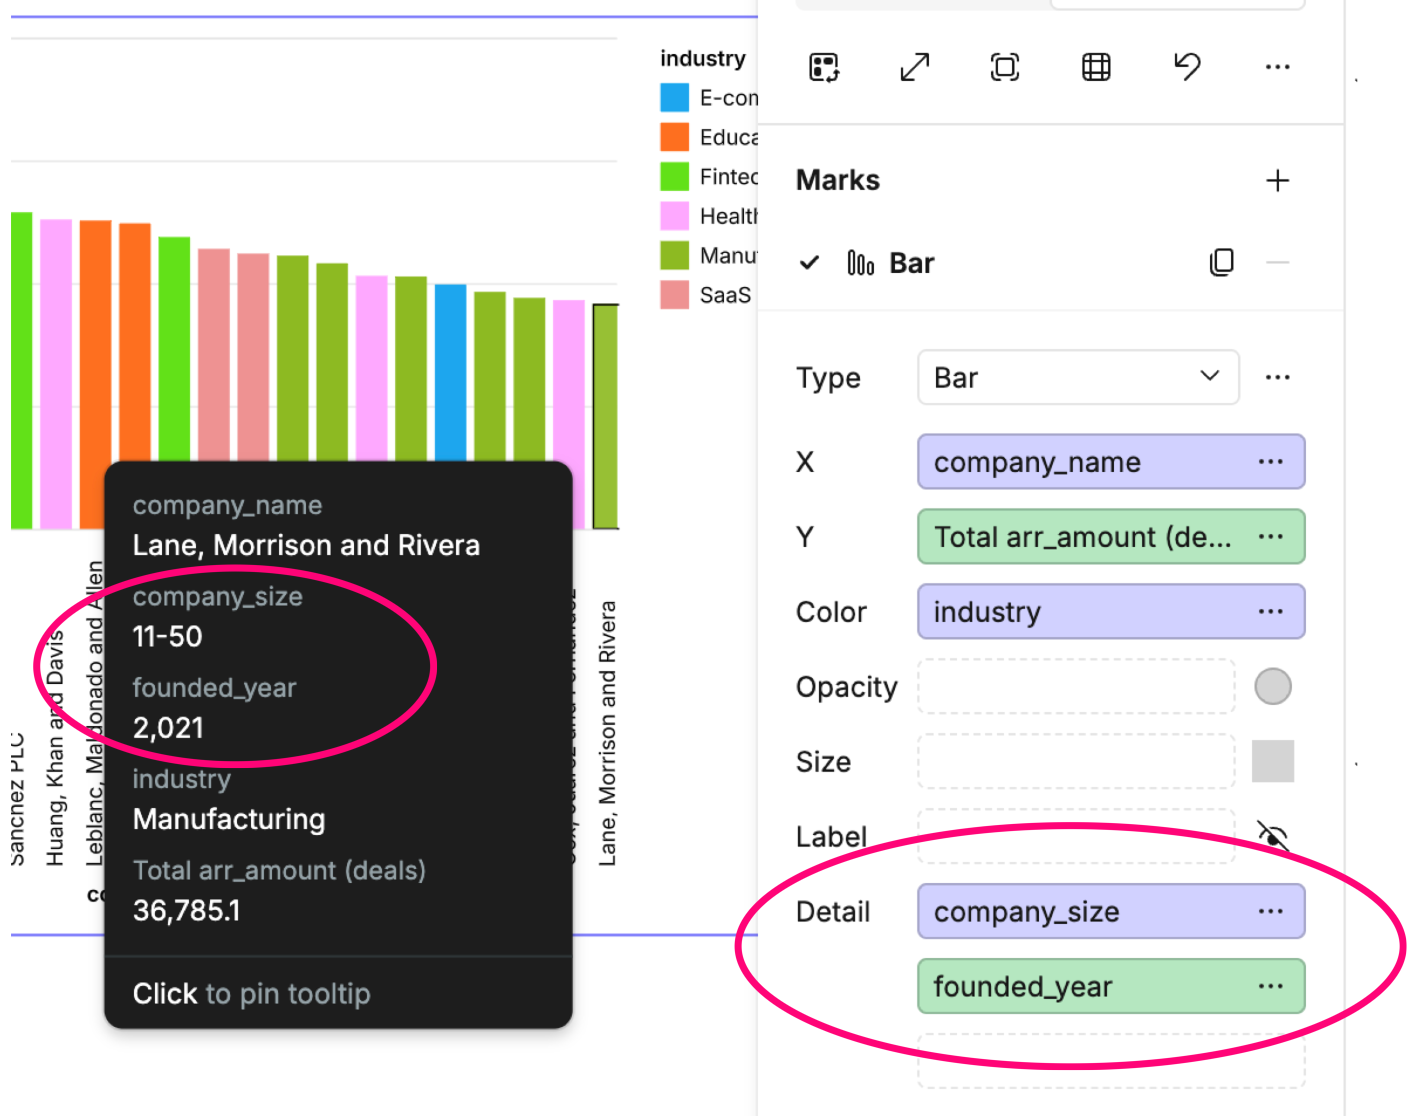The image size is (1418, 1116).
Task: Open the table grid view icon
Action: (x=1096, y=67)
